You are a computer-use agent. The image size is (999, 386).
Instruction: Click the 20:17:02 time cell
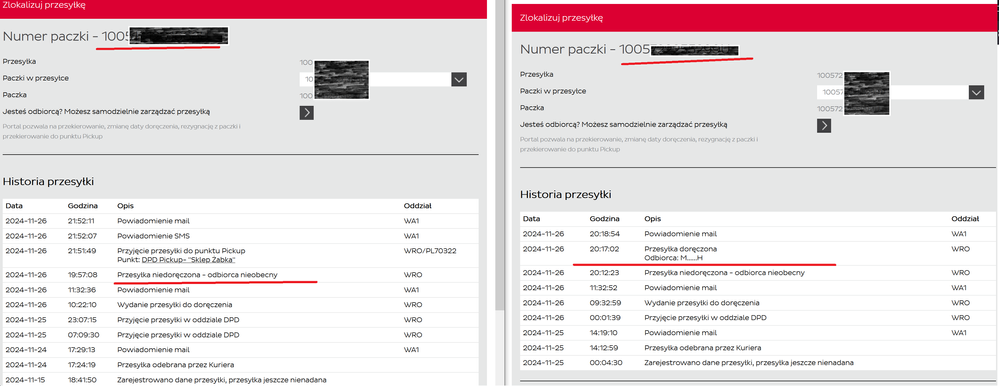click(x=605, y=249)
